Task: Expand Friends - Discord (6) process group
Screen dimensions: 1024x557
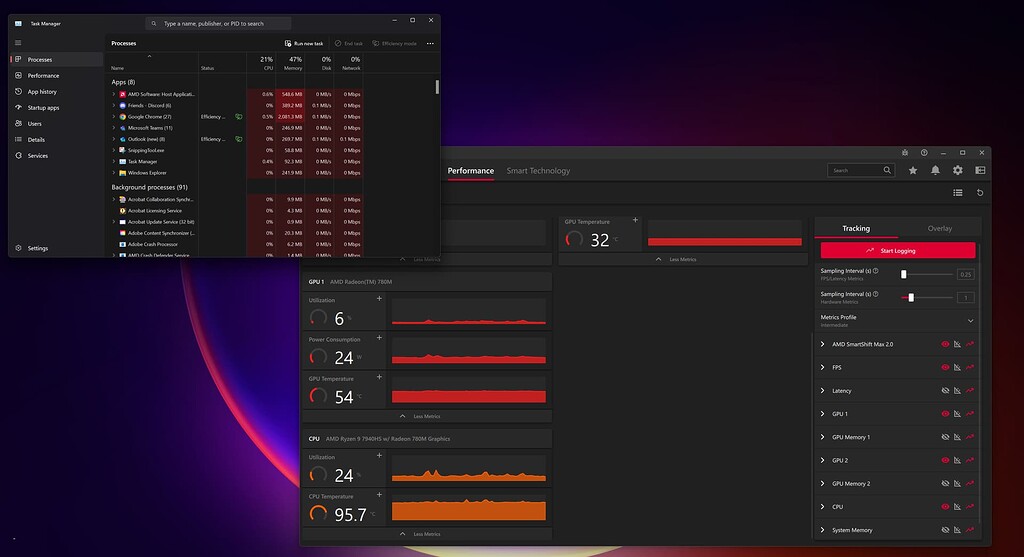Action: tap(114, 105)
